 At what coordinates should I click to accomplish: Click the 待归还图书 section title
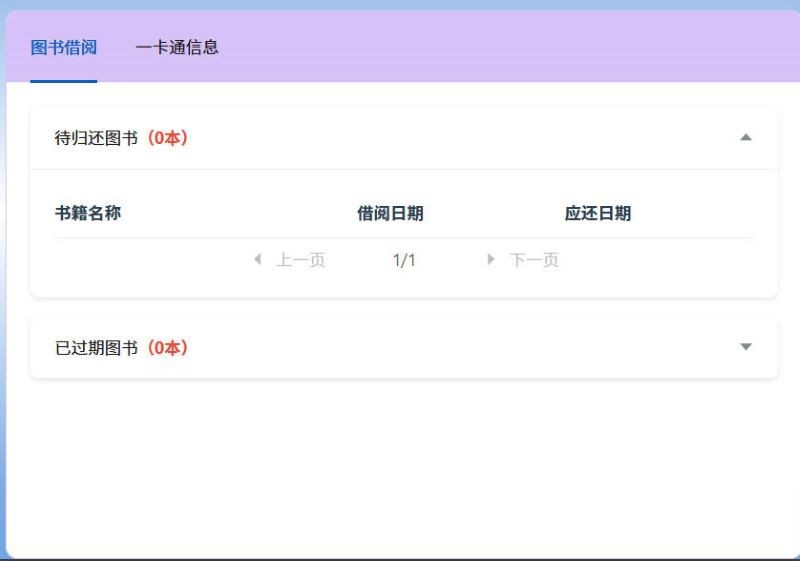[x=96, y=138]
